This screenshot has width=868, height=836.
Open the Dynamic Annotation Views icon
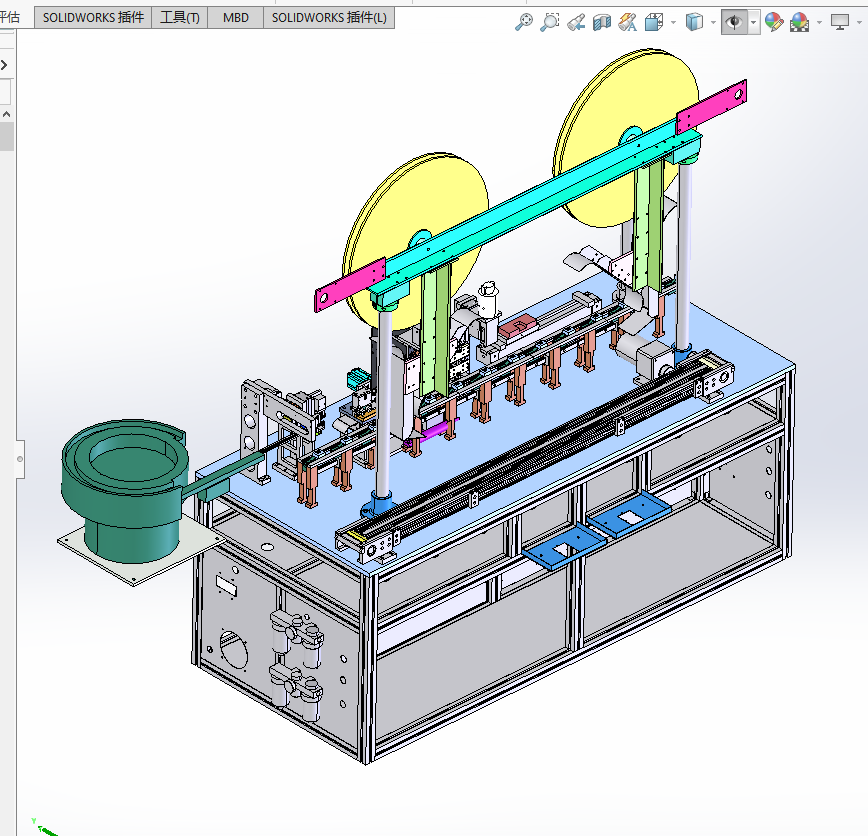pyautogui.click(x=628, y=22)
